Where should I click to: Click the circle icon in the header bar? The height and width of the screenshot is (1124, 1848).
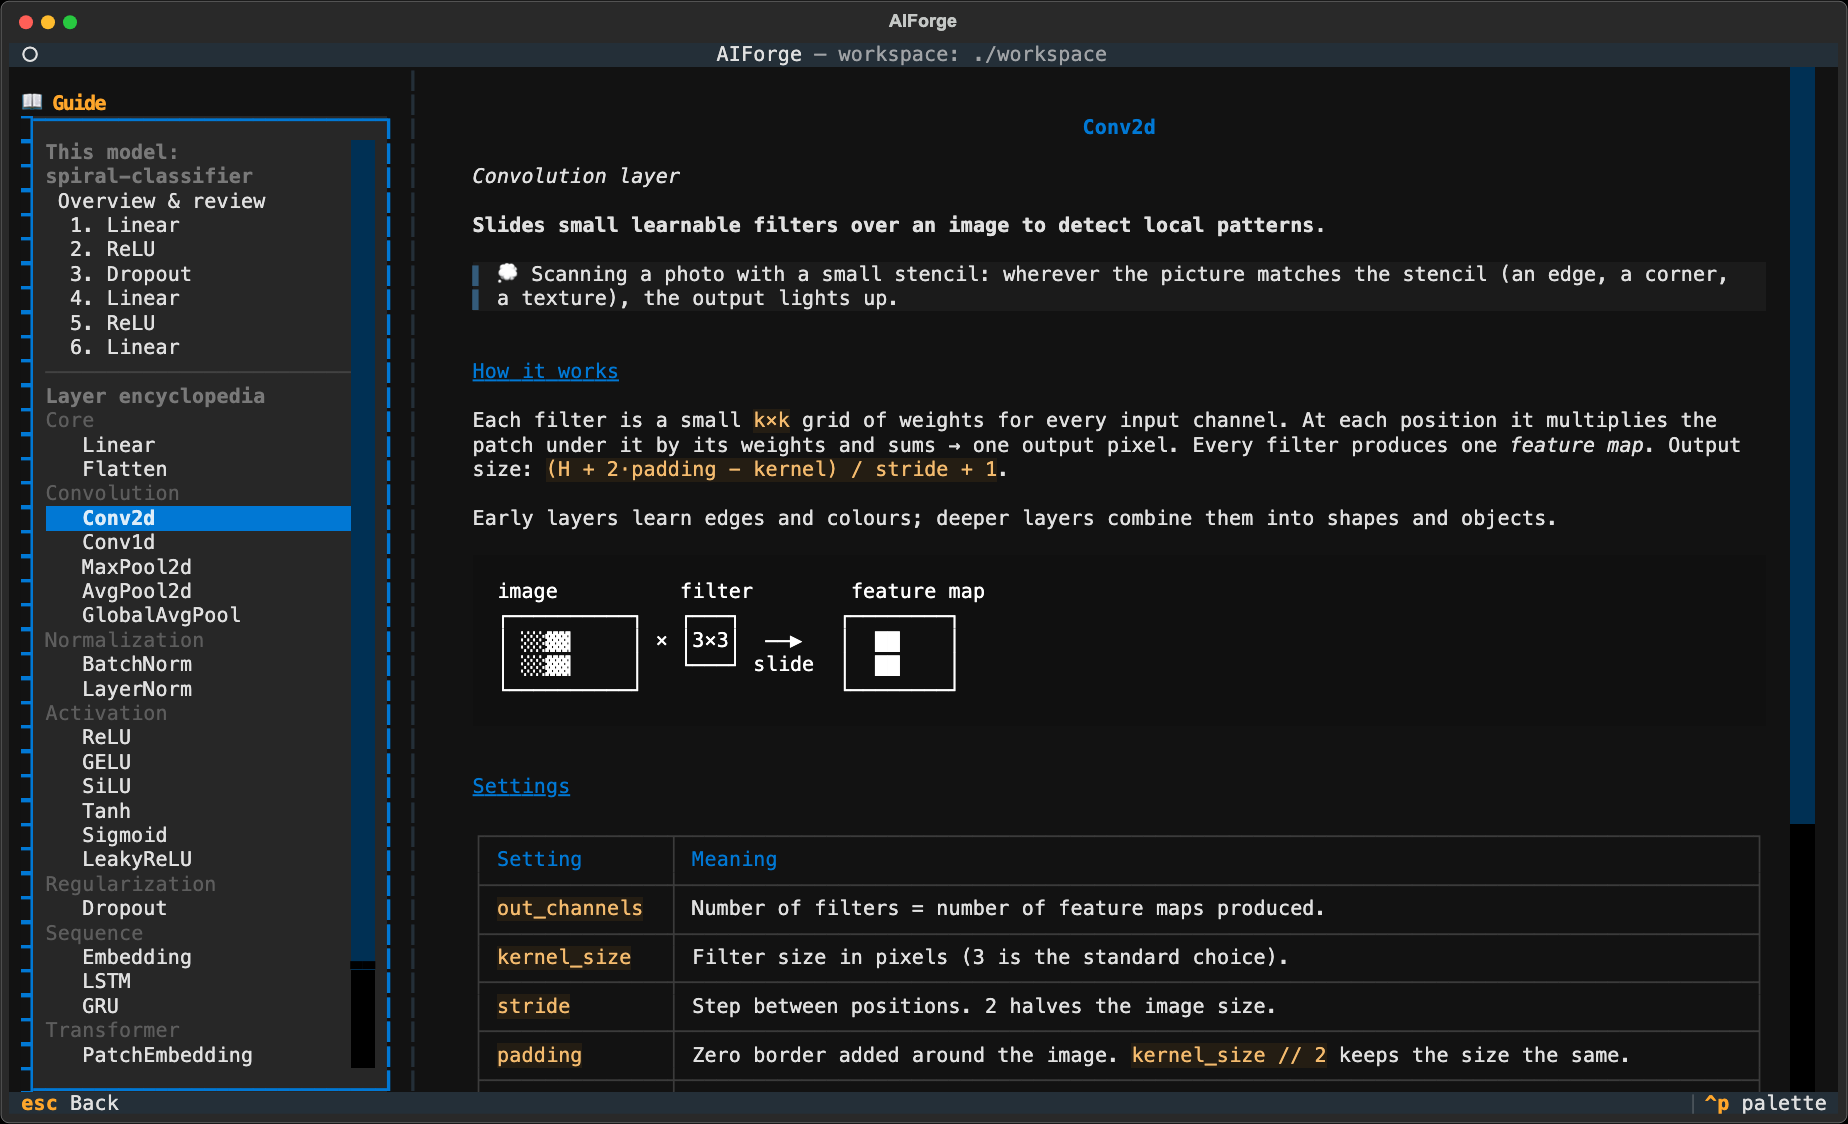[x=30, y=54]
